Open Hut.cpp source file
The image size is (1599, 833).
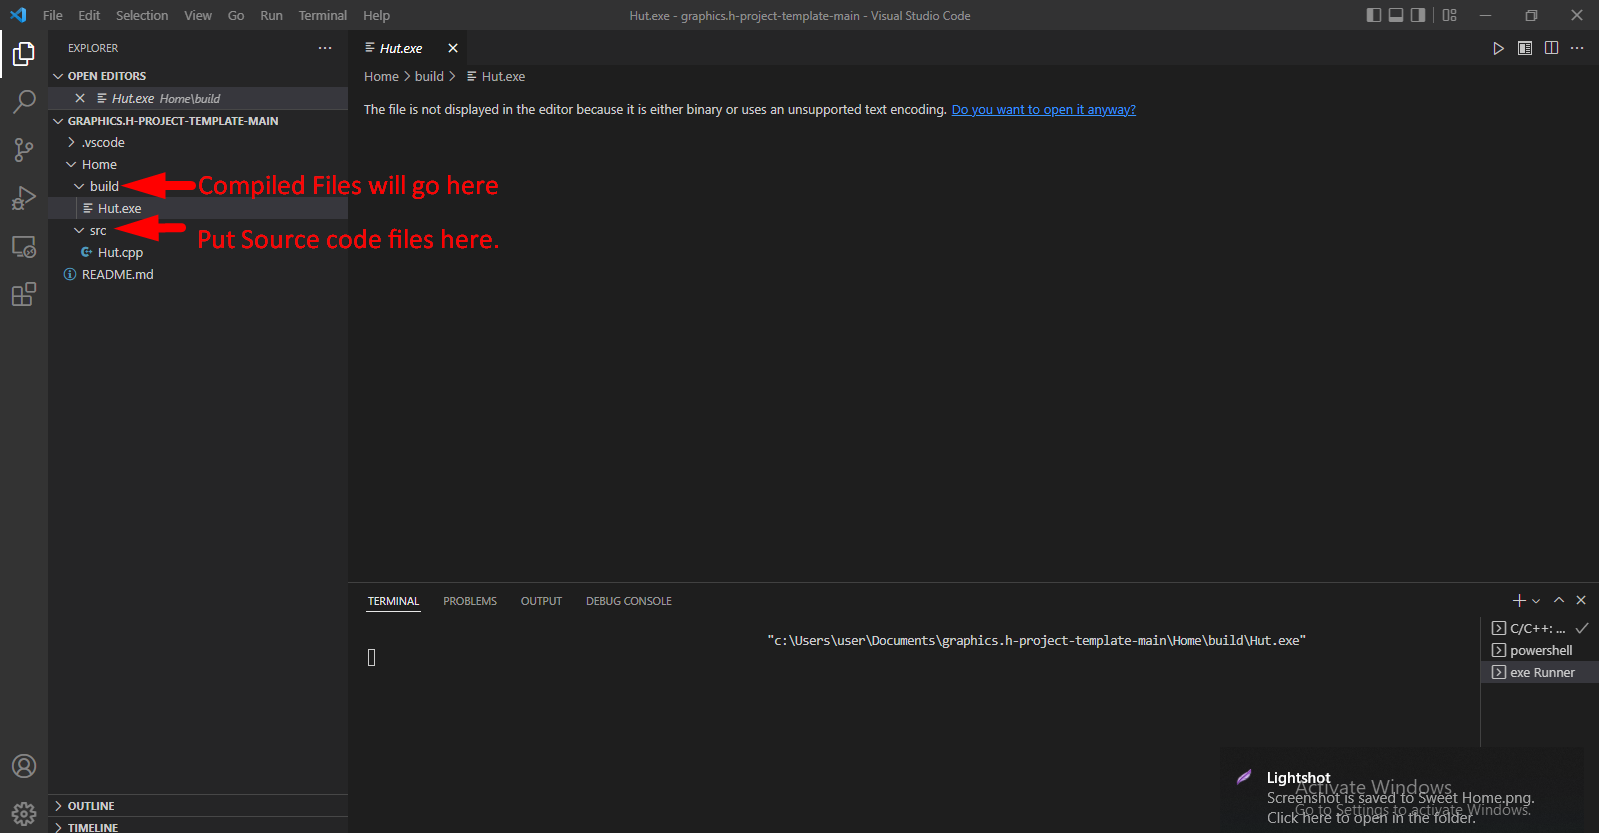(198, 252)
